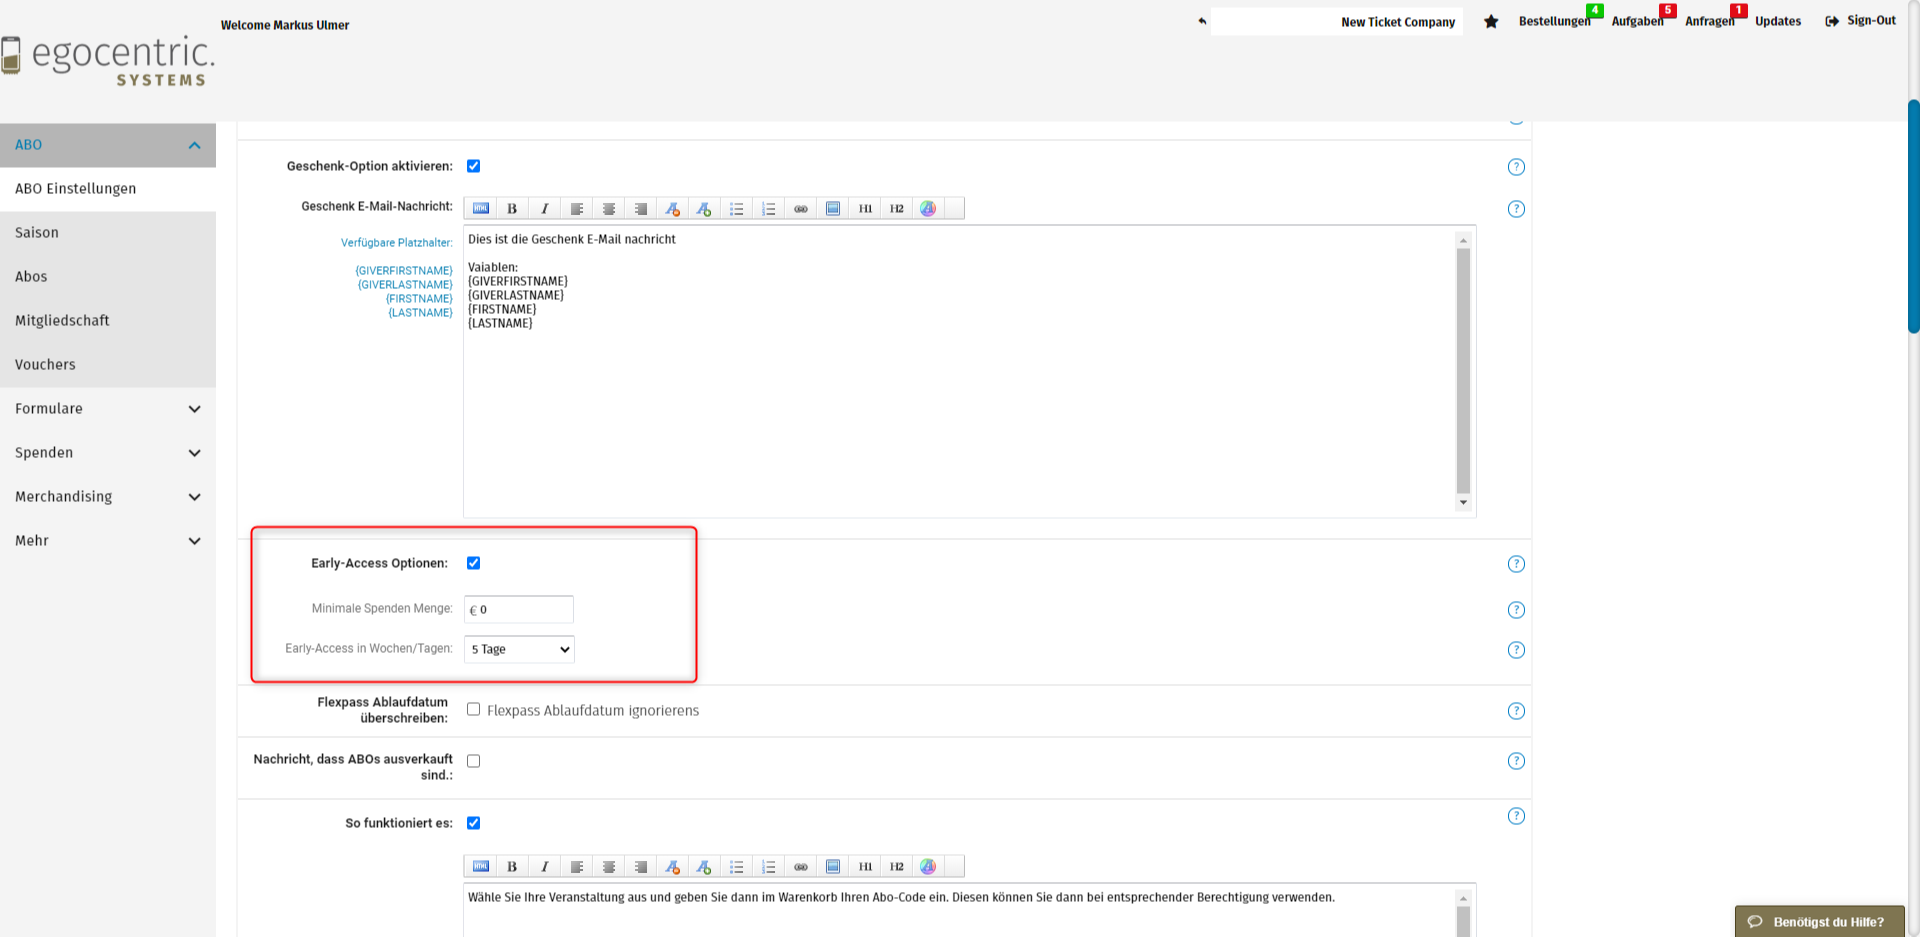
Task: Open the Early-Access Wochen/Tagen dropdown
Action: coord(519,650)
